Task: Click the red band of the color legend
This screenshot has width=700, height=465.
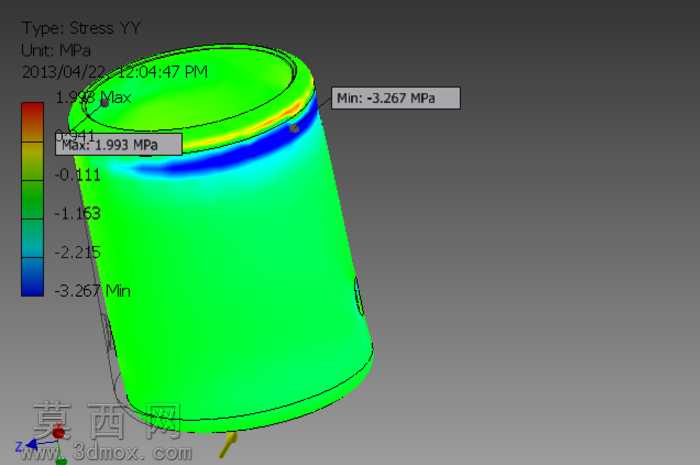Action: (x=33, y=122)
